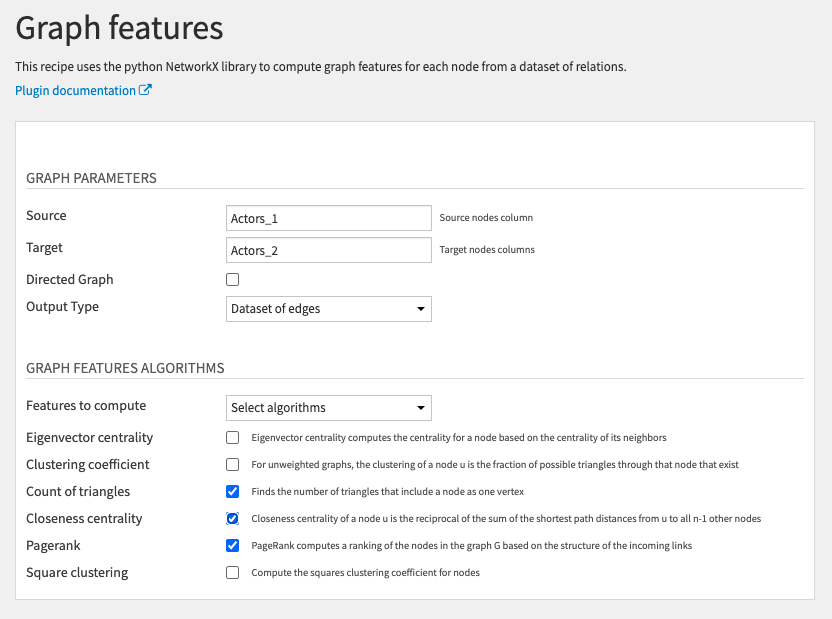The image size is (832, 619).
Task: Click the Source field label
Action: (46, 216)
